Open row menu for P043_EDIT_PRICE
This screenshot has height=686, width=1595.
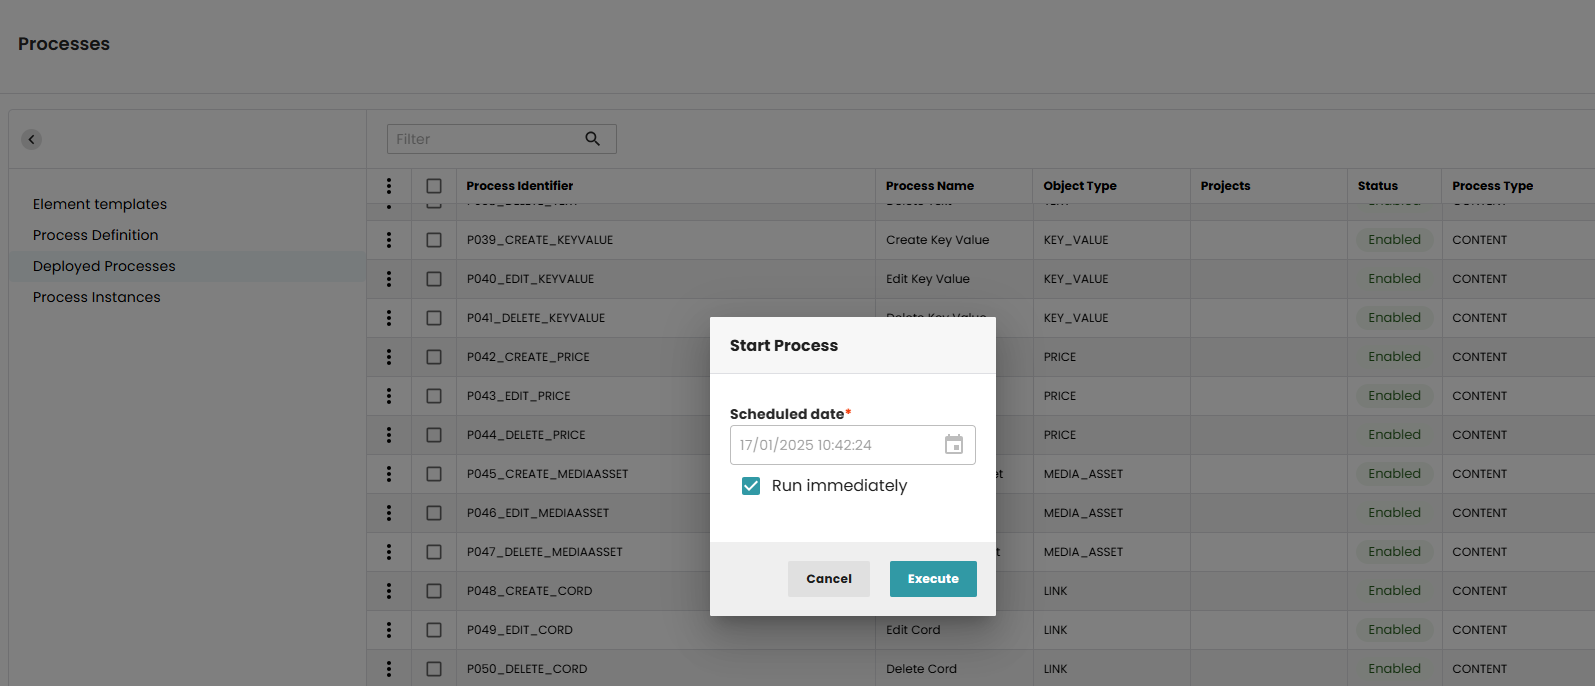[x=389, y=396]
